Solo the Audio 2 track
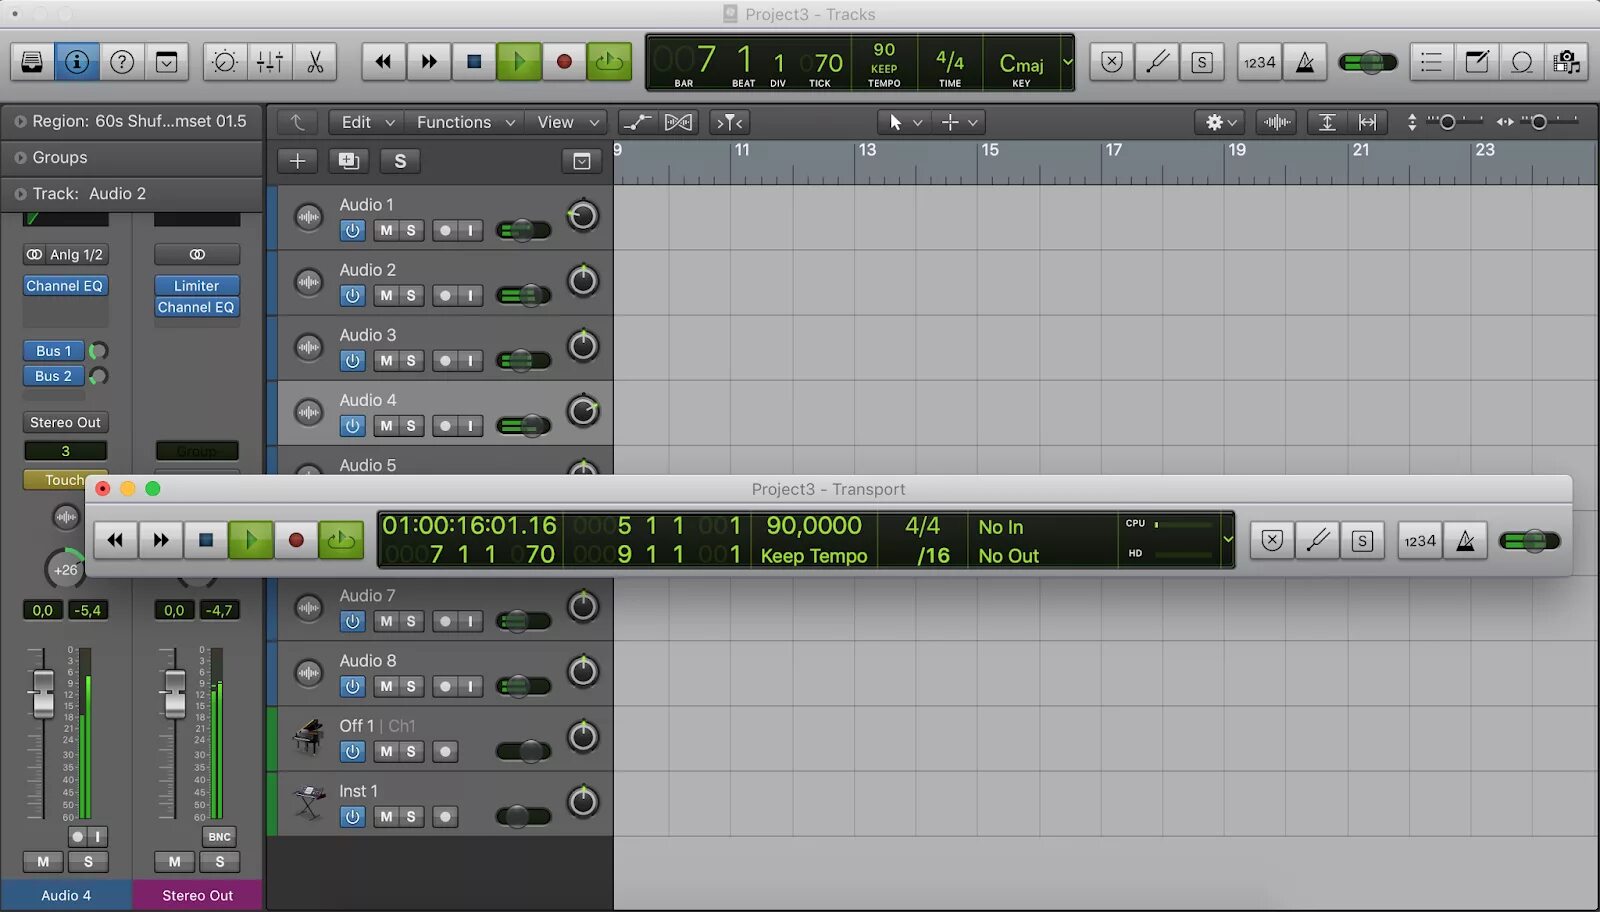1600x912 pixels. click(x=410, y=295)
